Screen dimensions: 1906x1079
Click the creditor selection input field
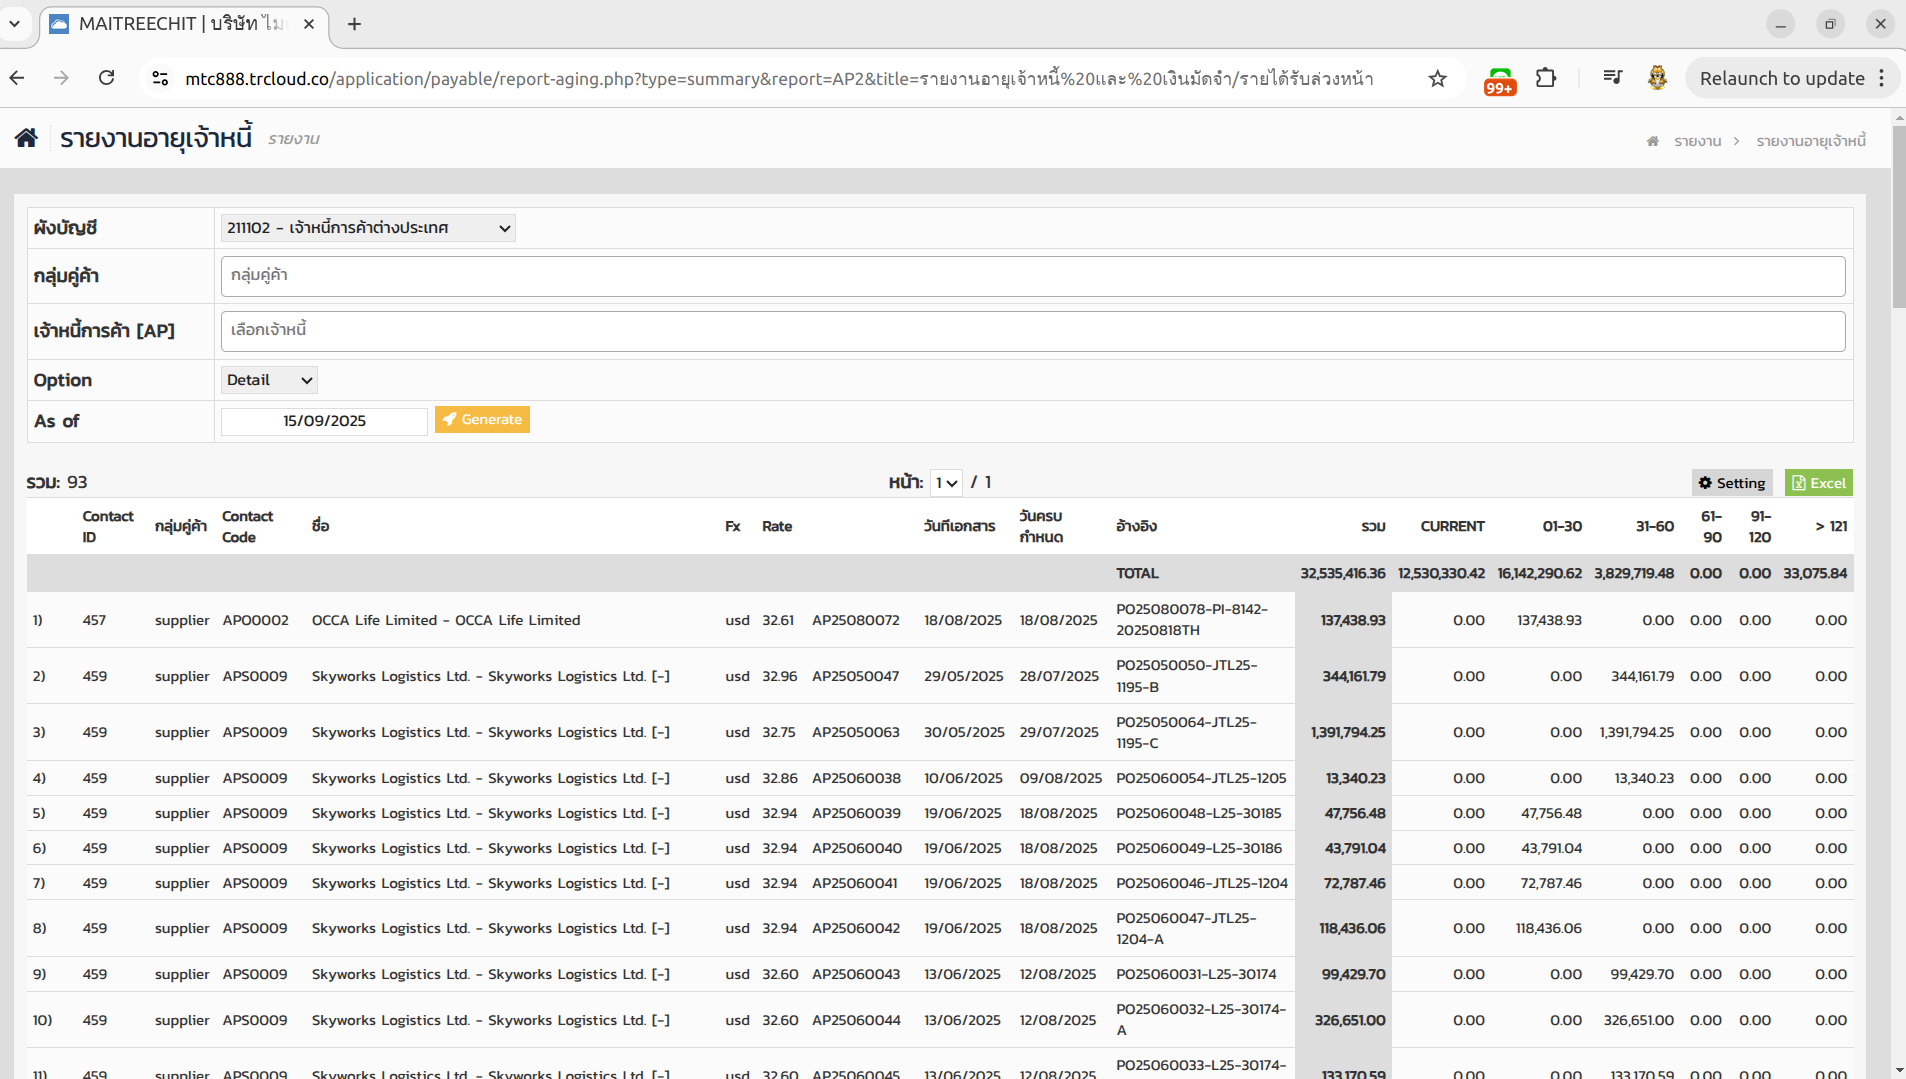coord(1032,331)
